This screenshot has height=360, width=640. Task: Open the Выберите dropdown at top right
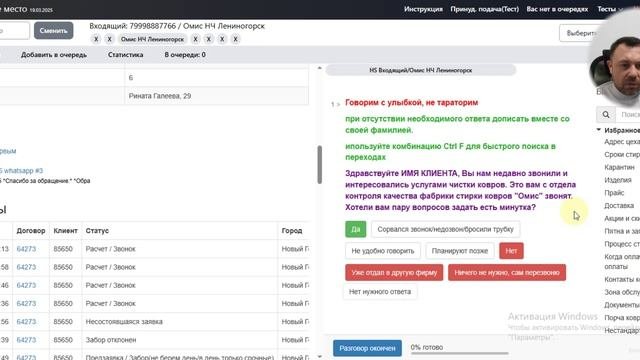click(x=581, y=33)
